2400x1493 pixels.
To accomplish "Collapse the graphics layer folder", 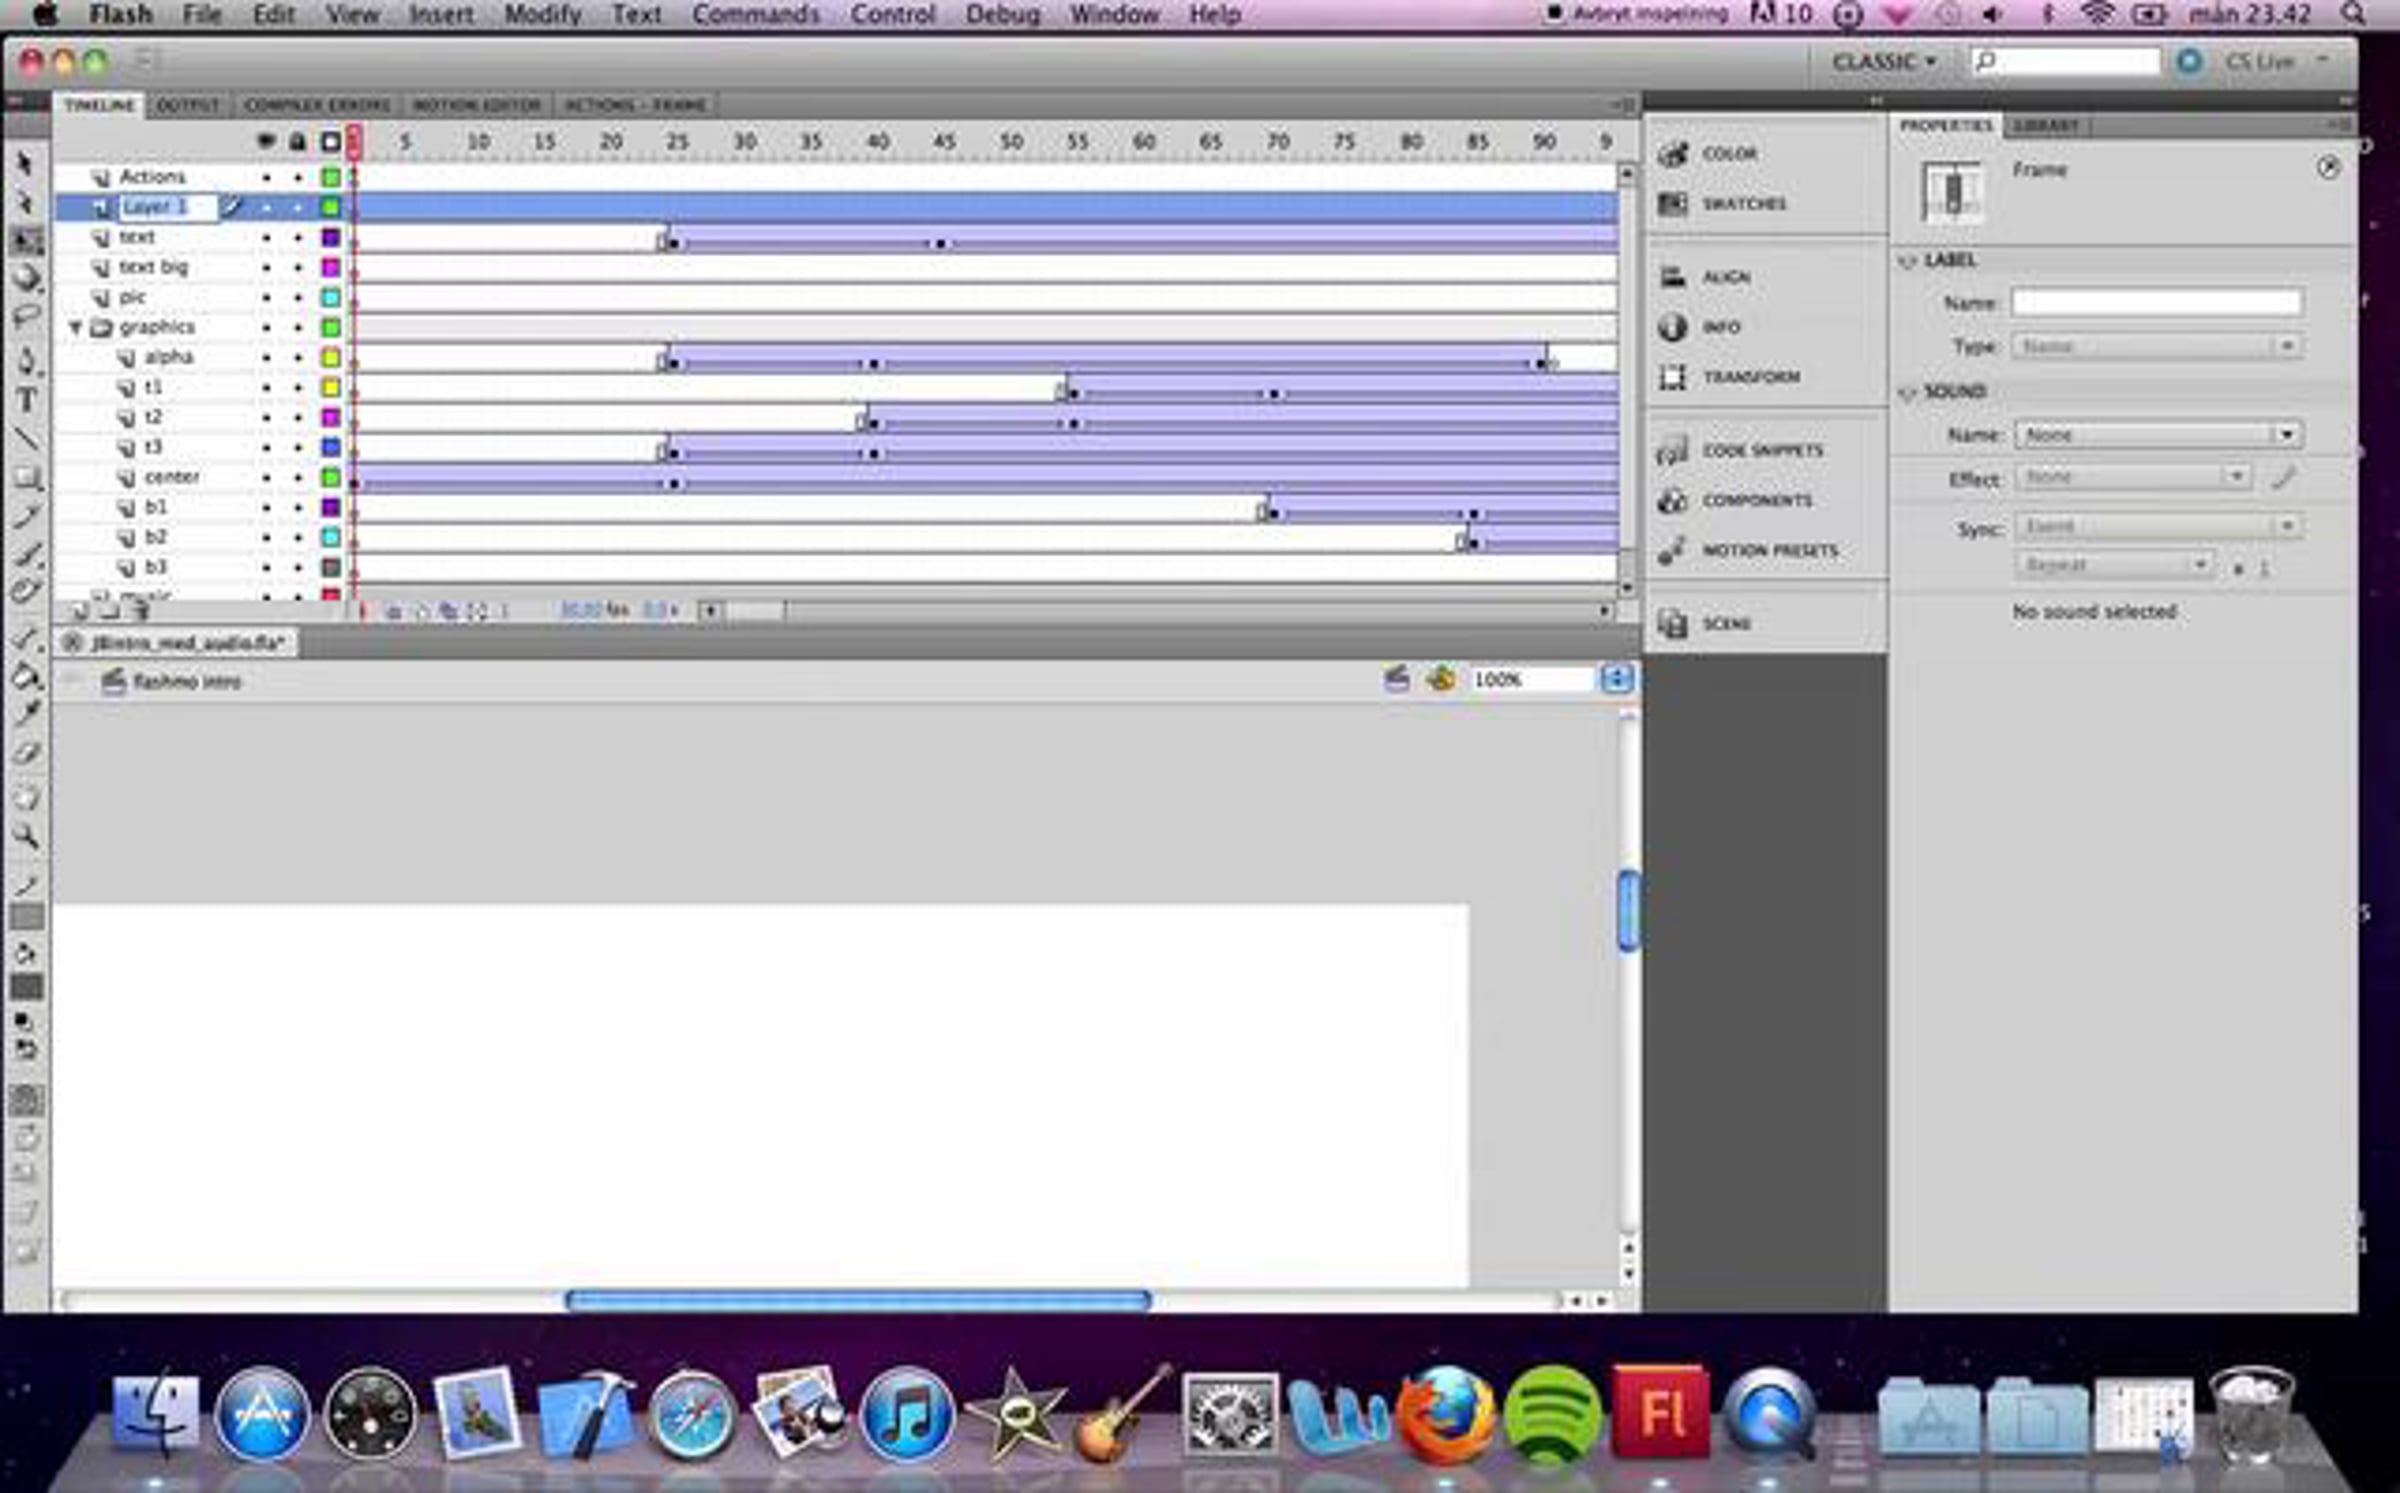I will pos(76,328).
